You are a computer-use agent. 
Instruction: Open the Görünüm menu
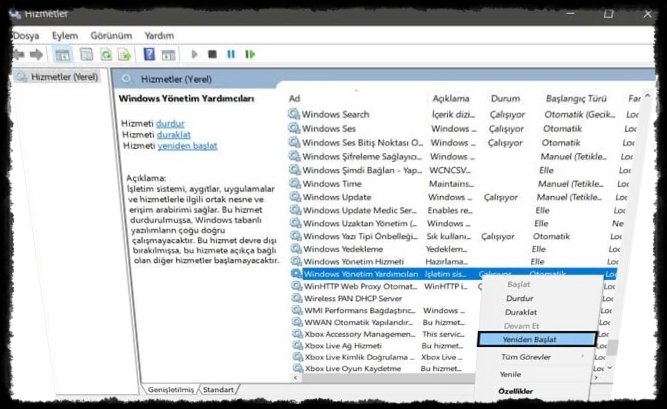pyautogui.click(x=111, y=36)
